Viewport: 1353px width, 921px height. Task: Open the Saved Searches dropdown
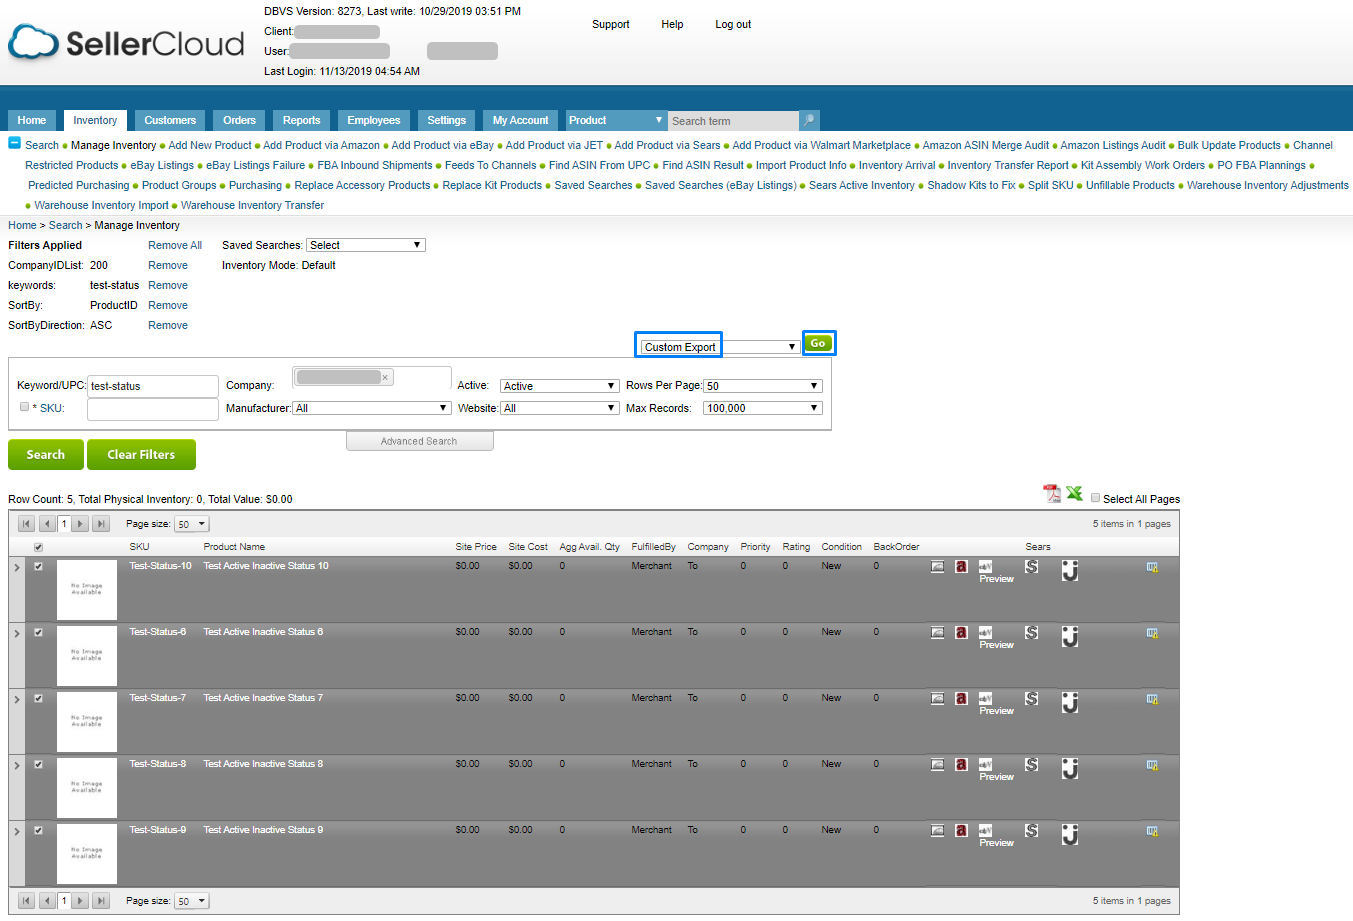pyautogui.click(x=365, y=245)
